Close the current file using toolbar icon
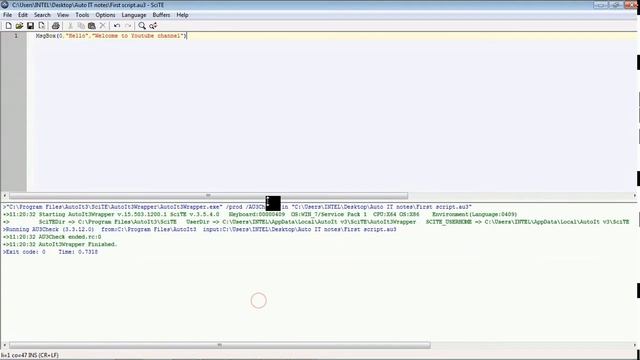640x360 pixels. [42, 26]
